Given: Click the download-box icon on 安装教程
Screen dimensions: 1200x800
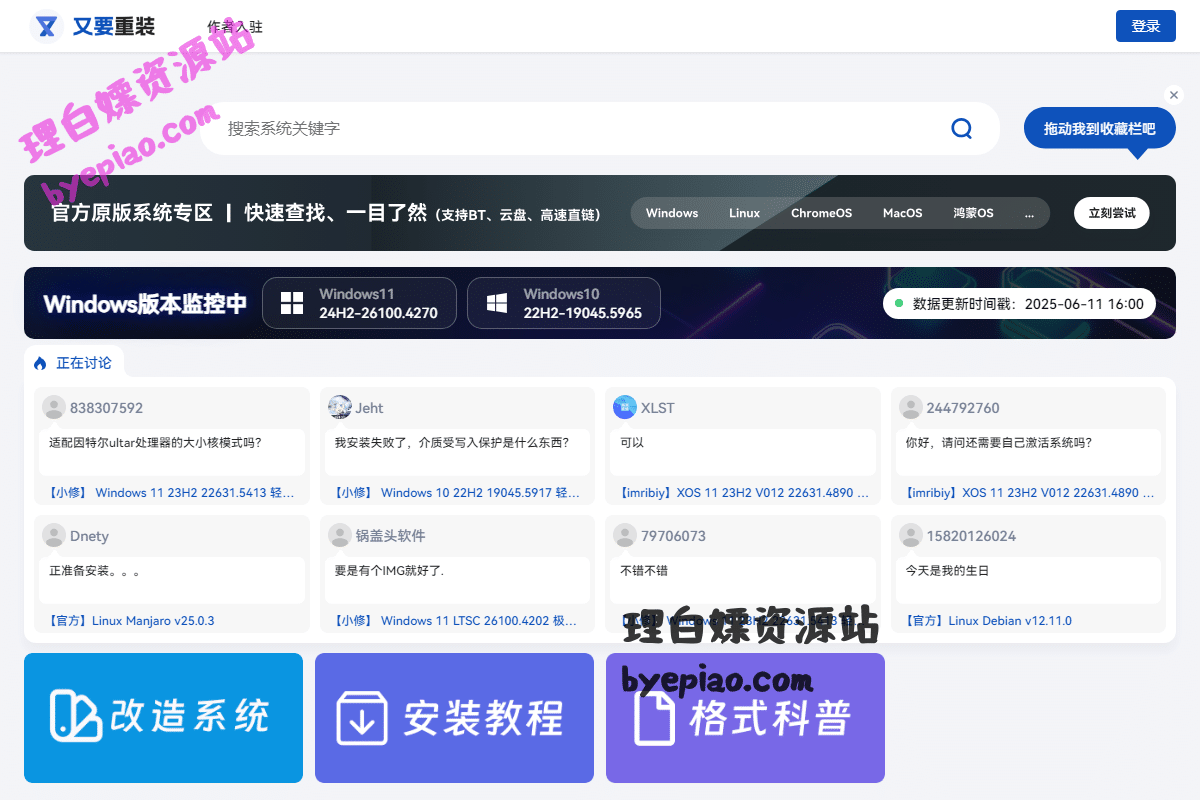Looking at the screenshot, I should tap(362, 718).
